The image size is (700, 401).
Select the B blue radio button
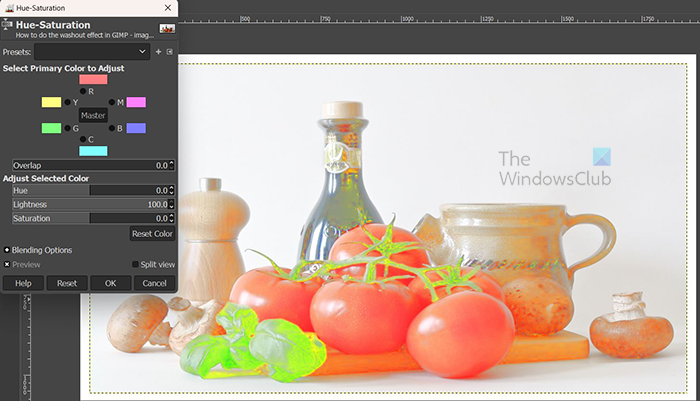pos(112,128)
